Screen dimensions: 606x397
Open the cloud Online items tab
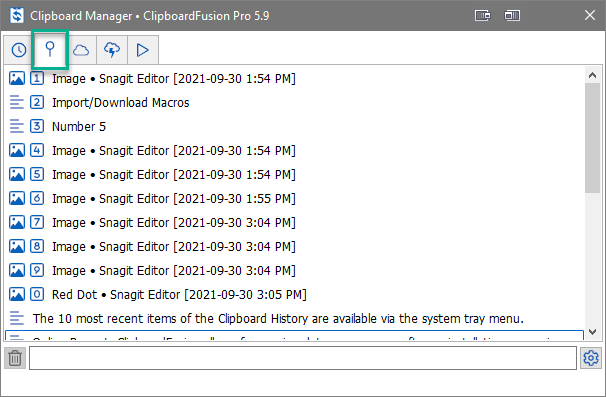(81, 50)
